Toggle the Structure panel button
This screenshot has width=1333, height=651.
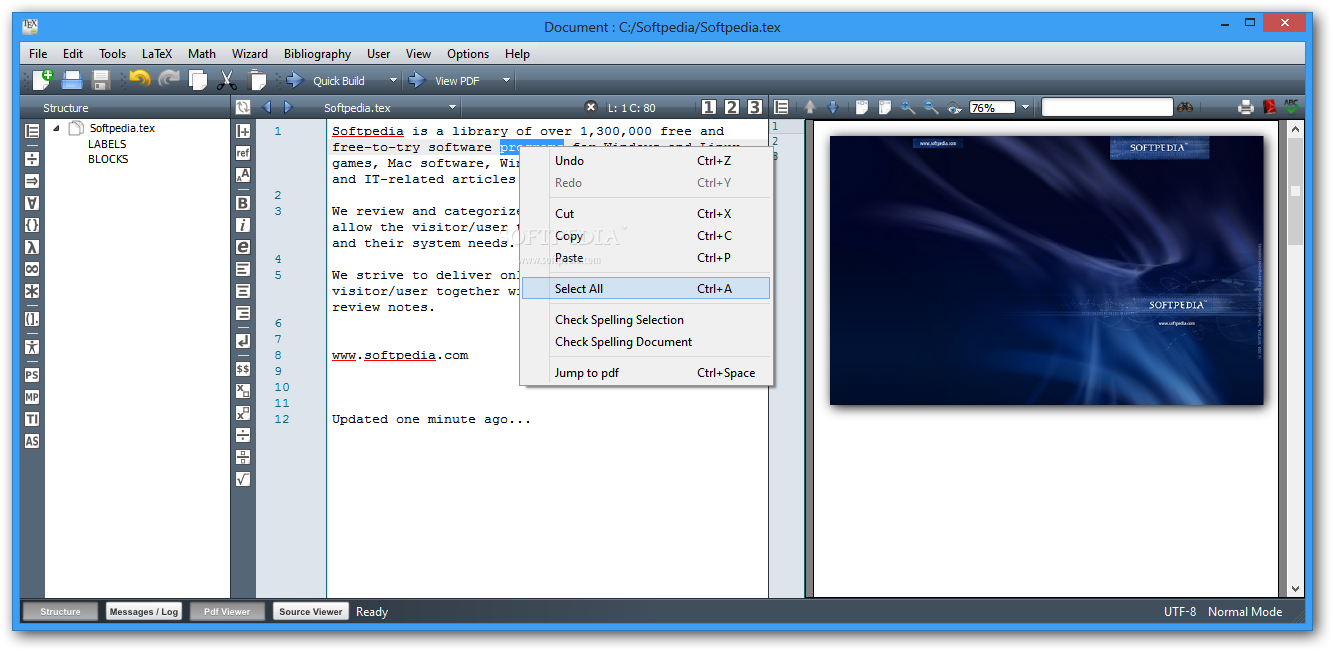60,611
